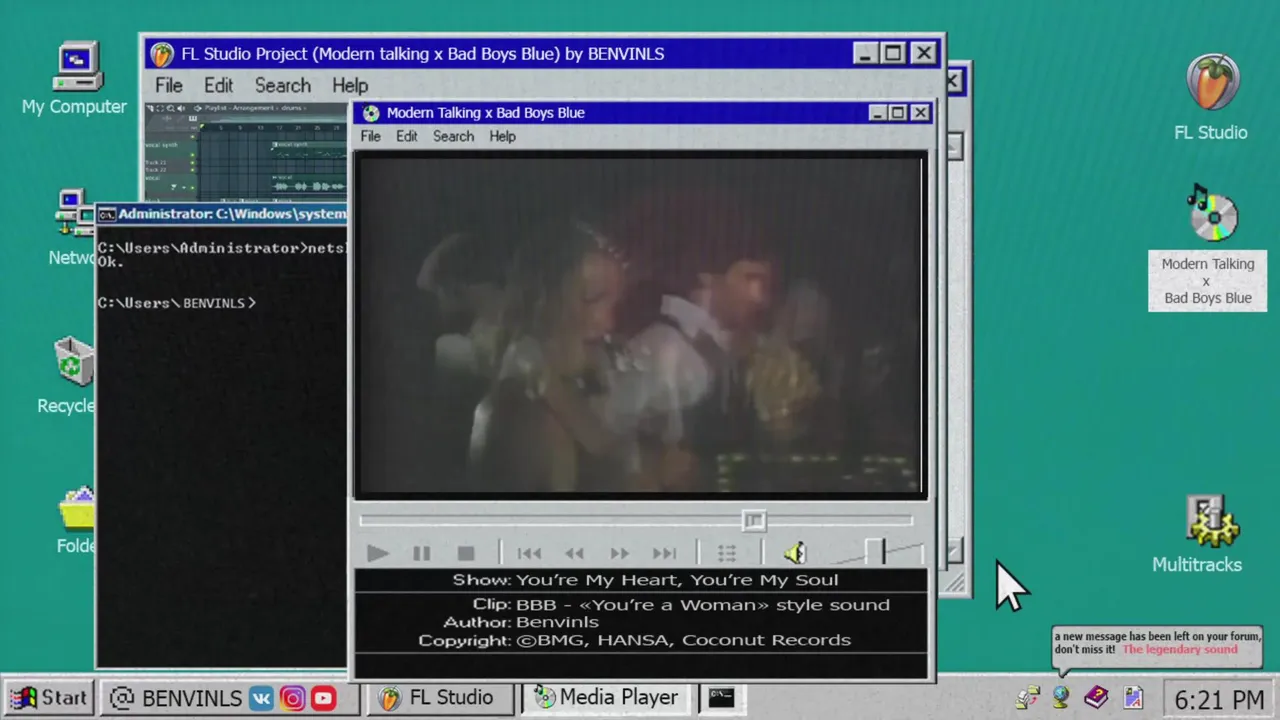Open Help menu in FL Studio Project window

coord(350,85)
